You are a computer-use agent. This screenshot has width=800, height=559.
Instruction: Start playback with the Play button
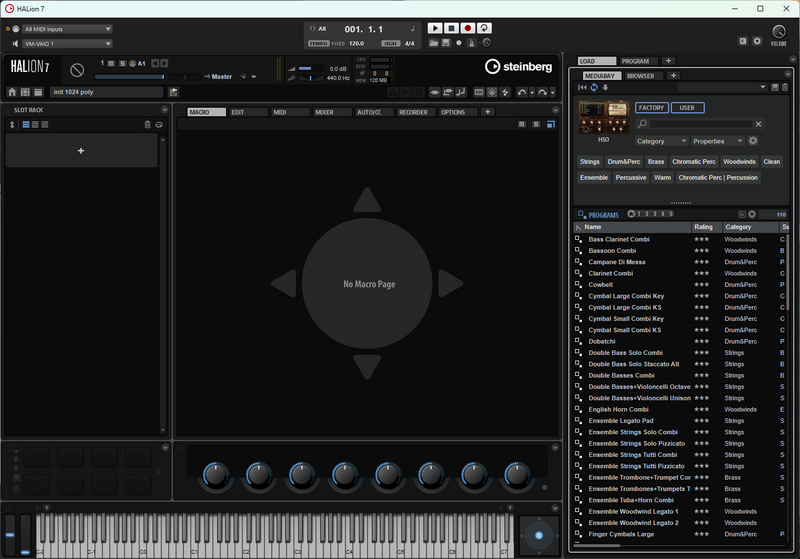pyautogui.click(x=435, y=28)
